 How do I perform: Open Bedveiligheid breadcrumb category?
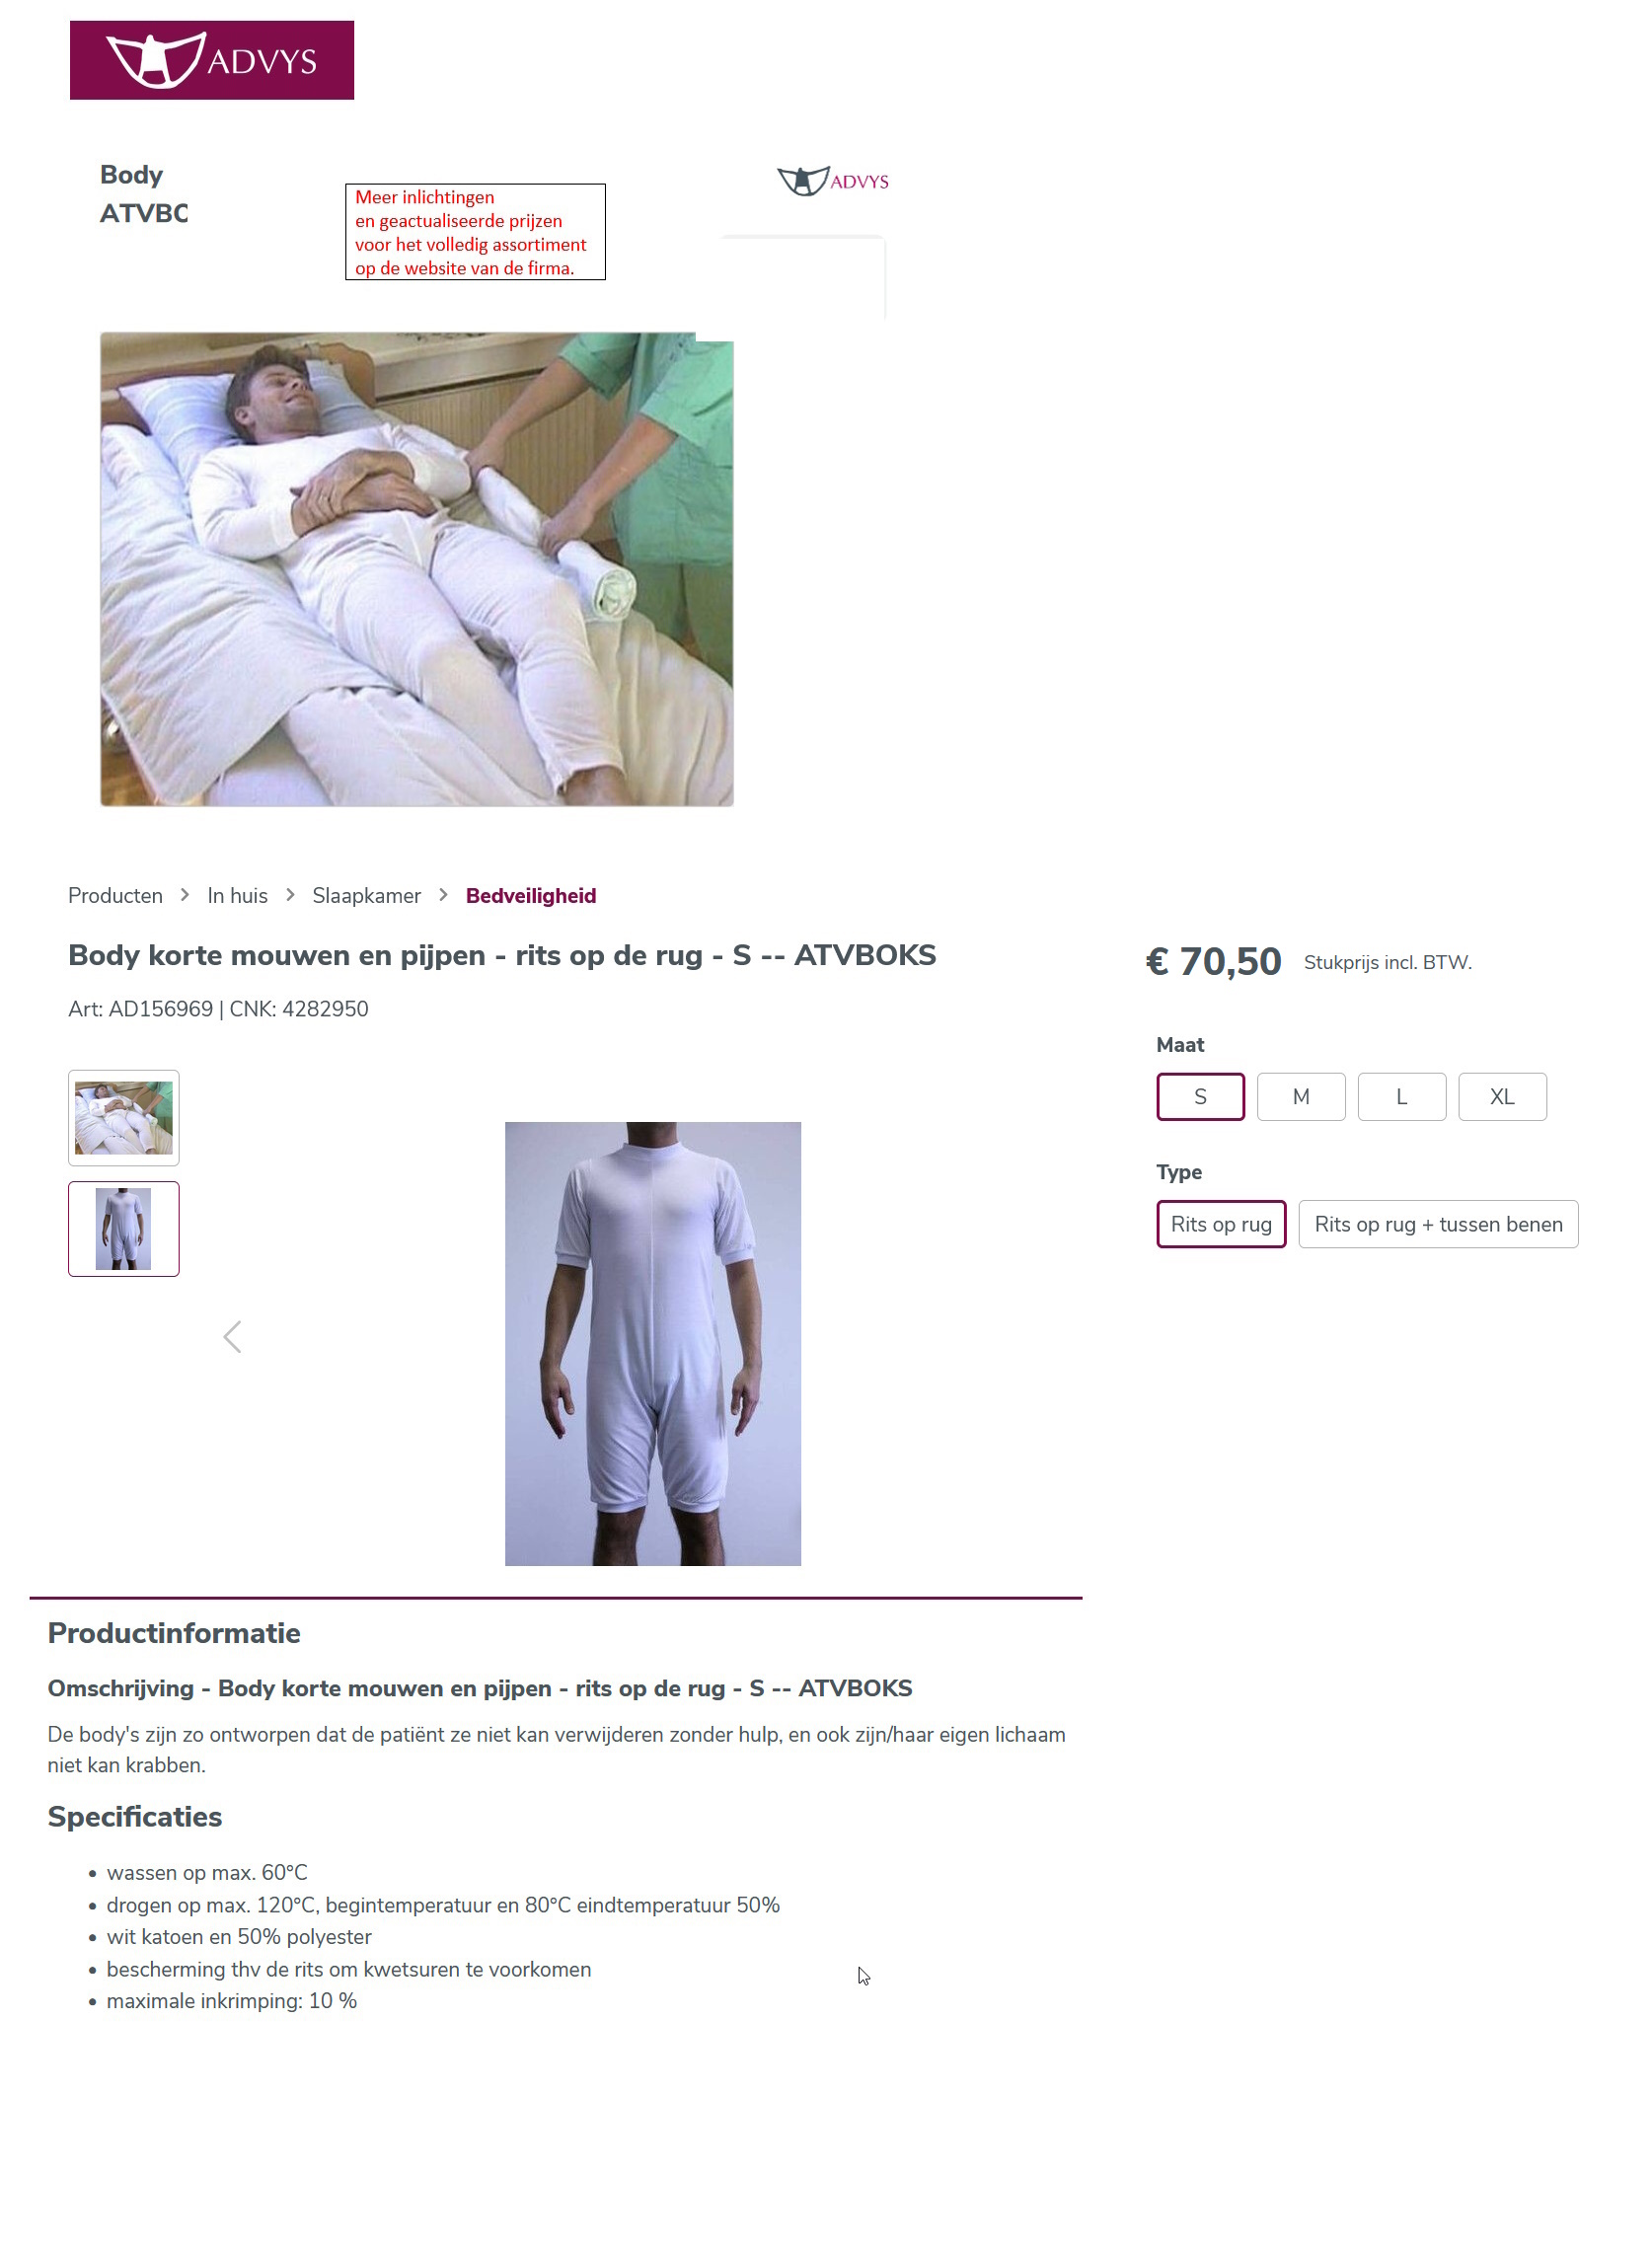[532, 896]
